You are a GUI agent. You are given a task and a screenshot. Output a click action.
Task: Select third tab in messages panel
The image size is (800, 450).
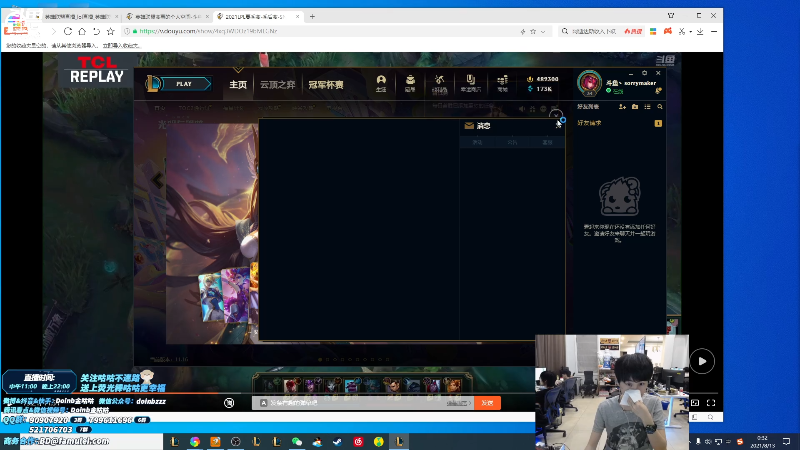tap(547, 142)
